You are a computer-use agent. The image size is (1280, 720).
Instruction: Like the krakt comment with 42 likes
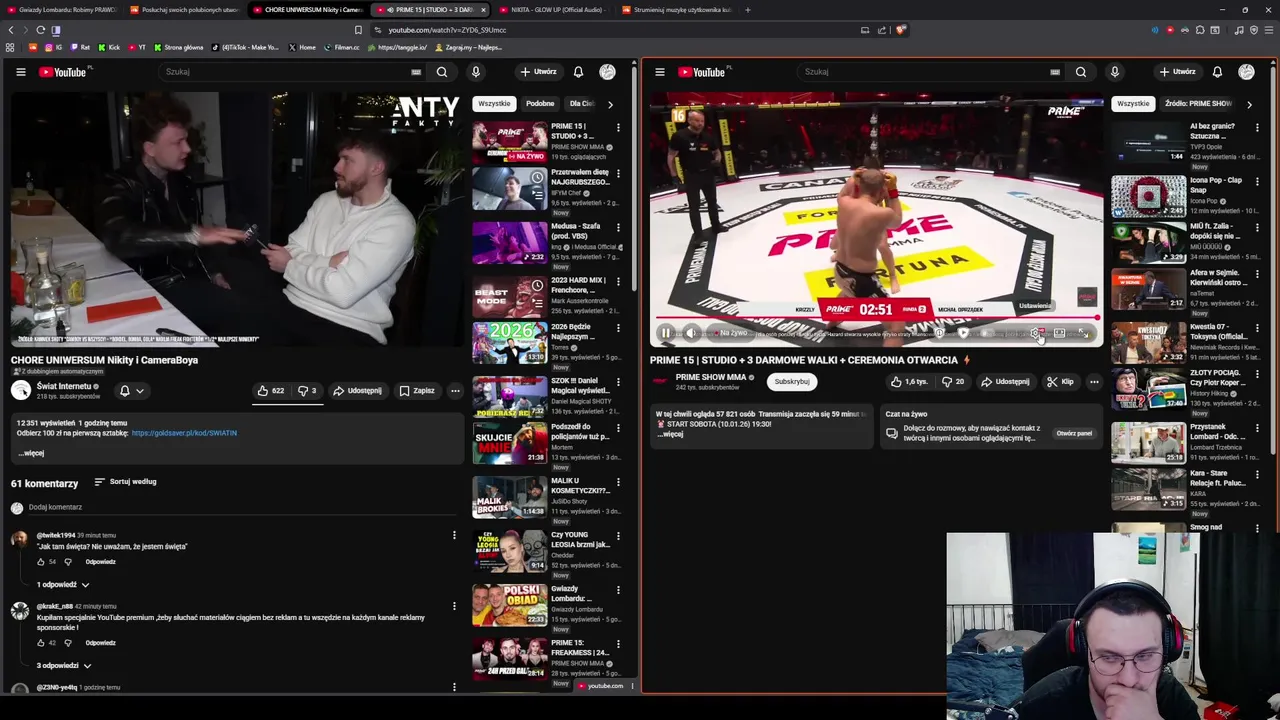pos(41,643)
